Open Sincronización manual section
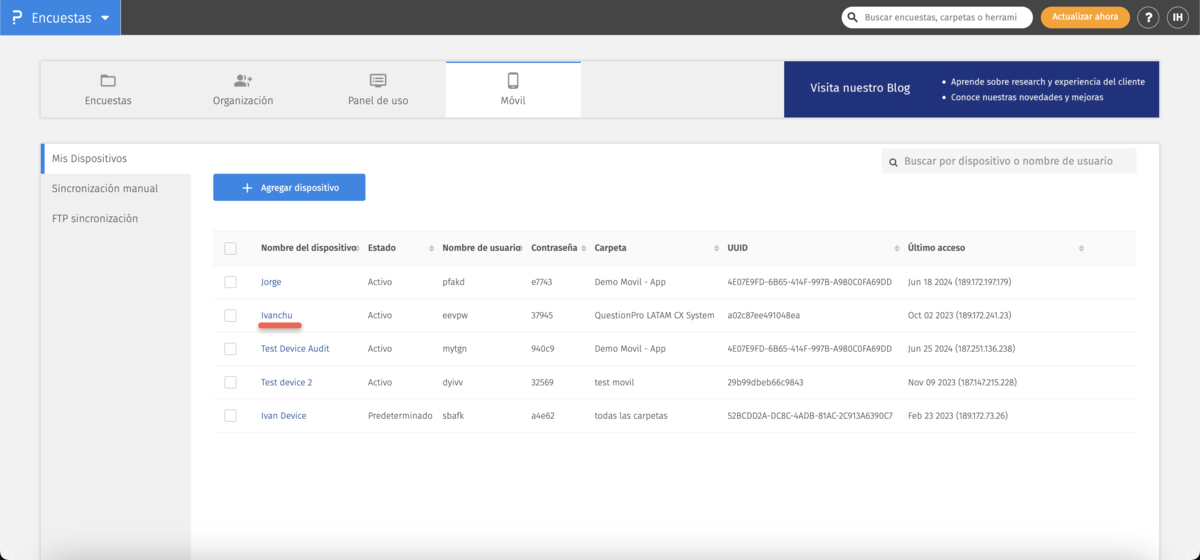Image resolution: width=1200 pixels, height=560 pixels. 105,188
